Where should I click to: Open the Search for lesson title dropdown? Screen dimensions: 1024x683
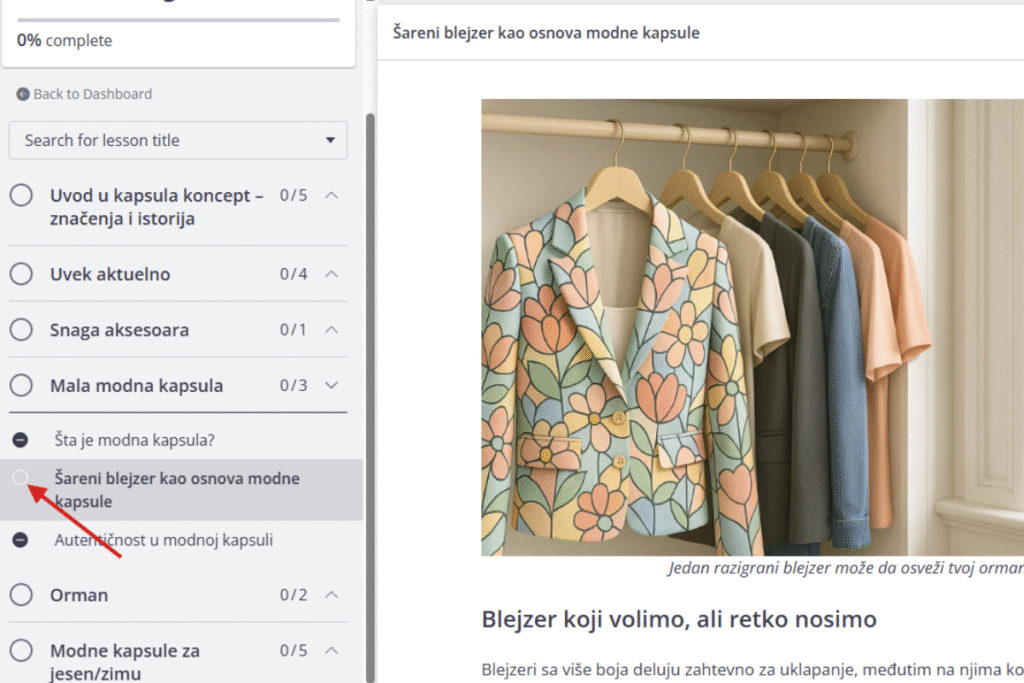pos(178,140)
